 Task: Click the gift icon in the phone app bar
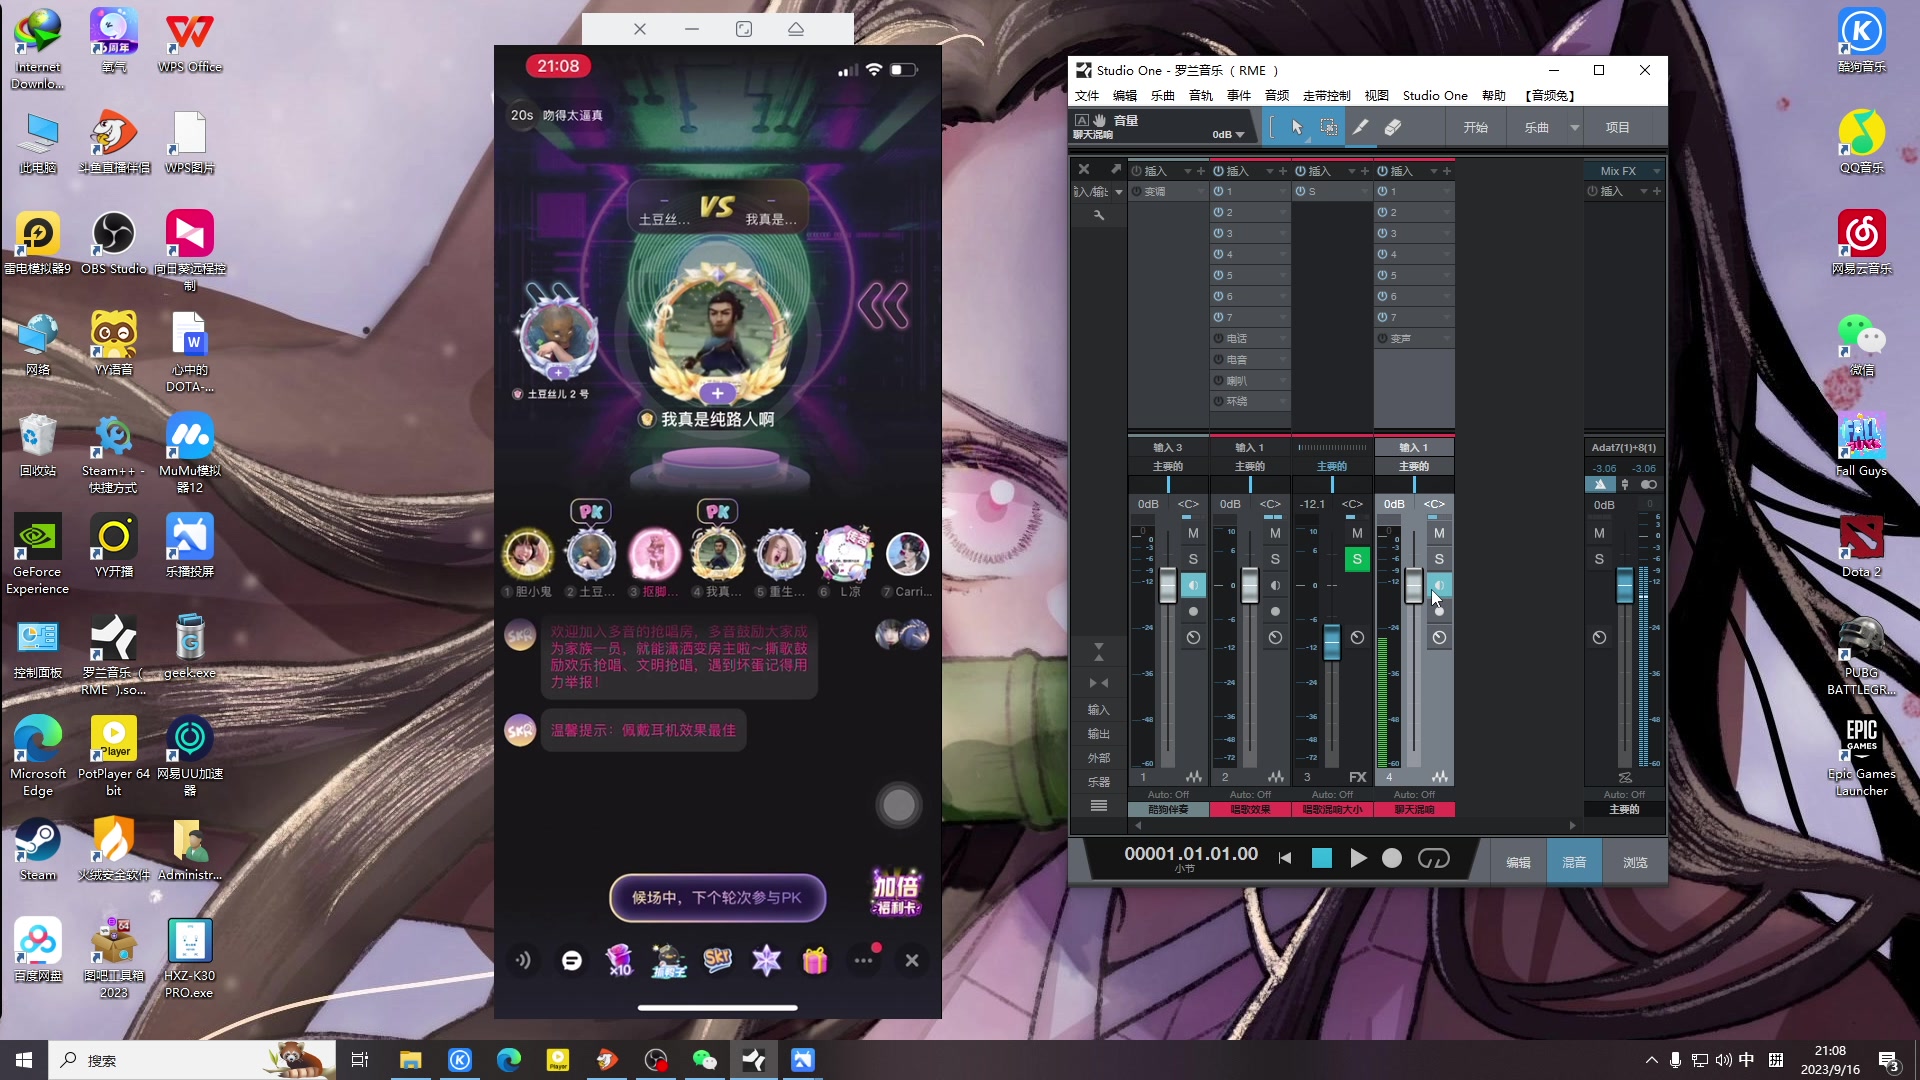(x=815, y=960)
